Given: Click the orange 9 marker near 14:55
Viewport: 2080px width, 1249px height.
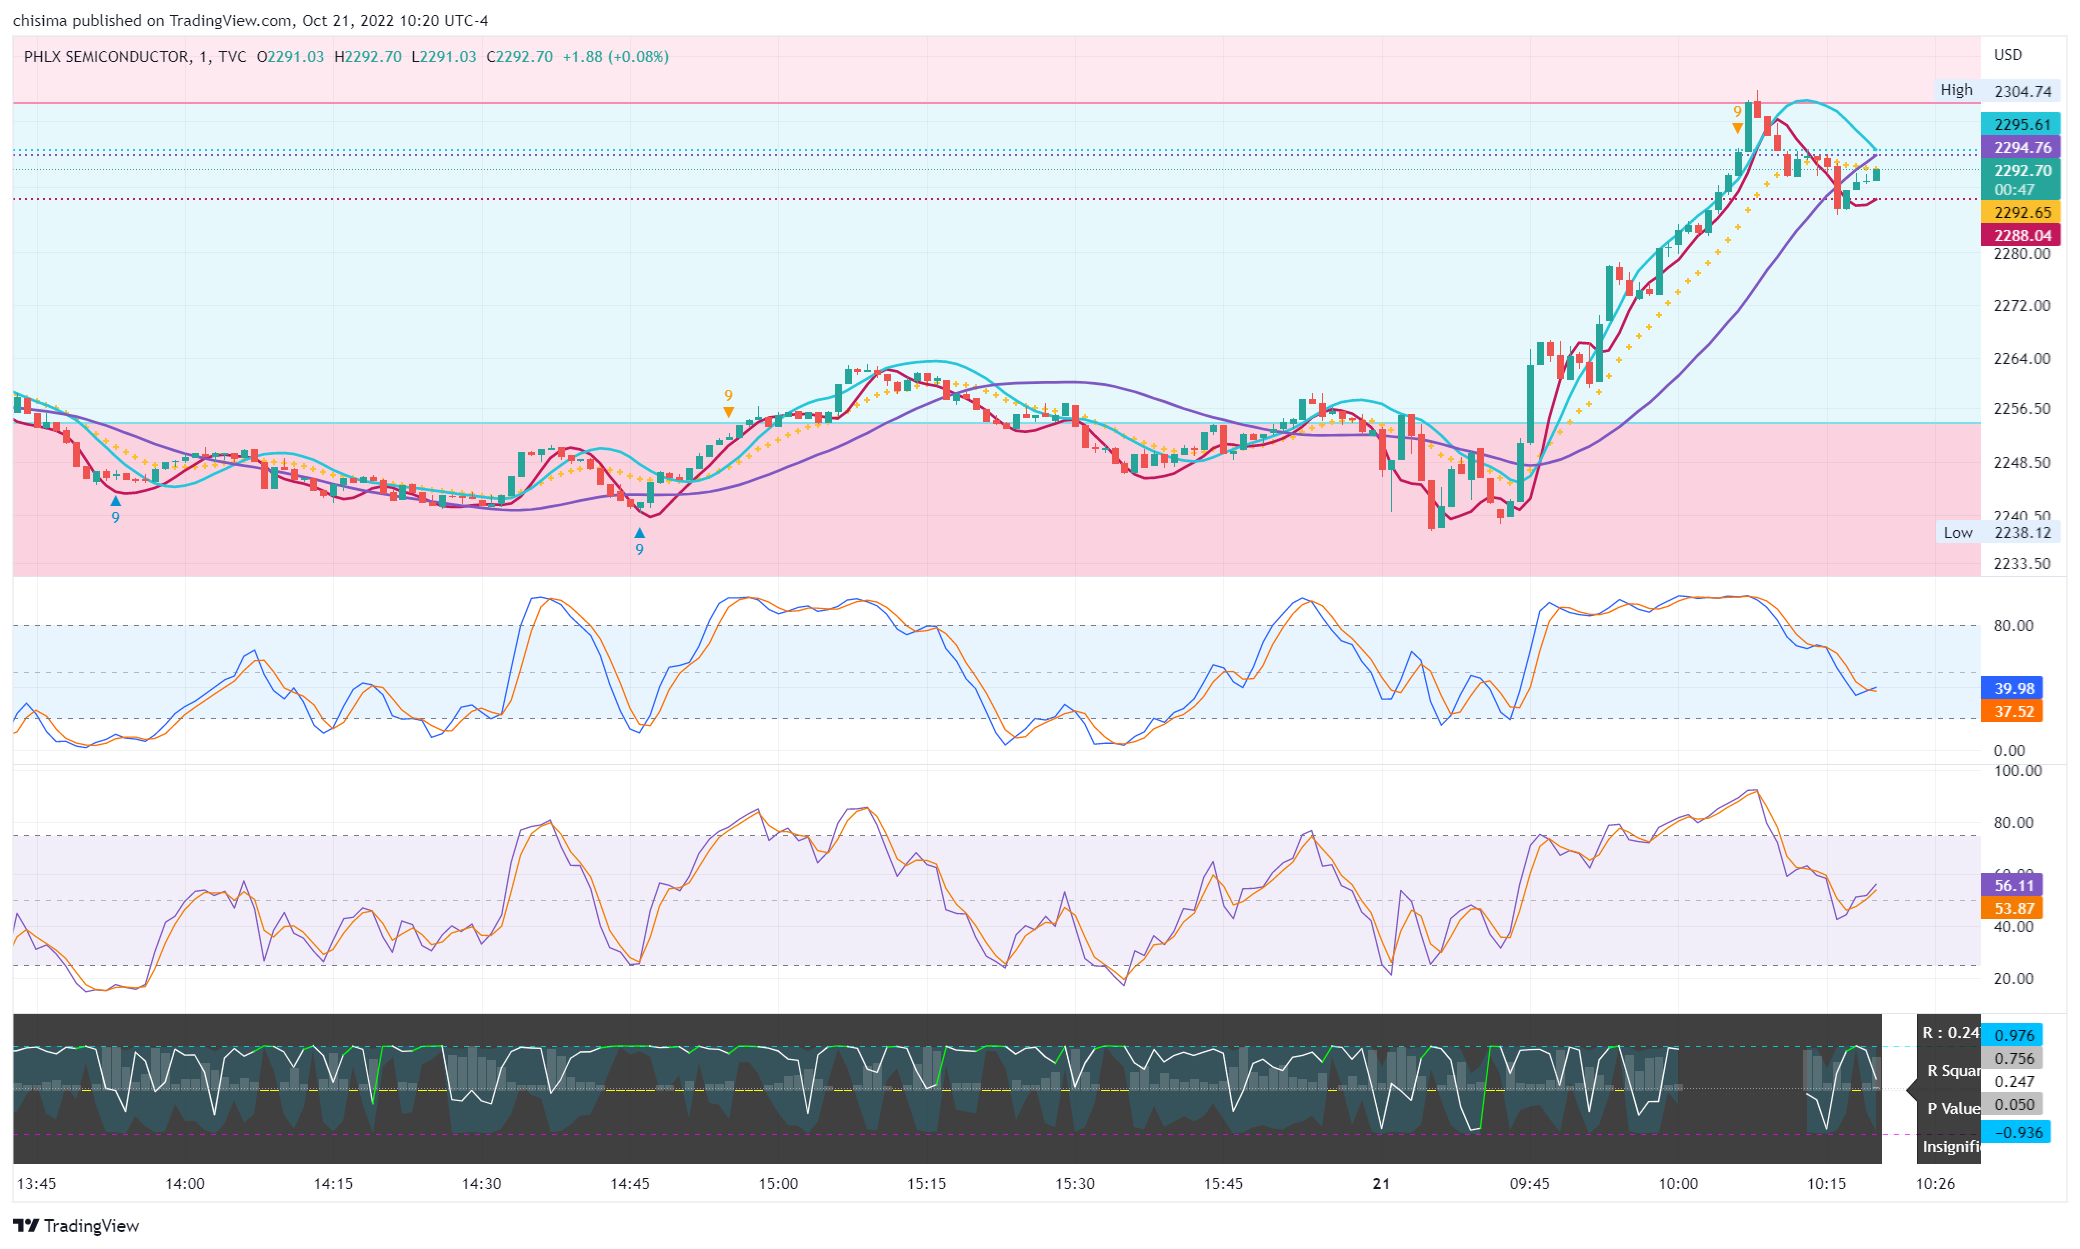Looking at the screenshot, I should click(728, 397).
